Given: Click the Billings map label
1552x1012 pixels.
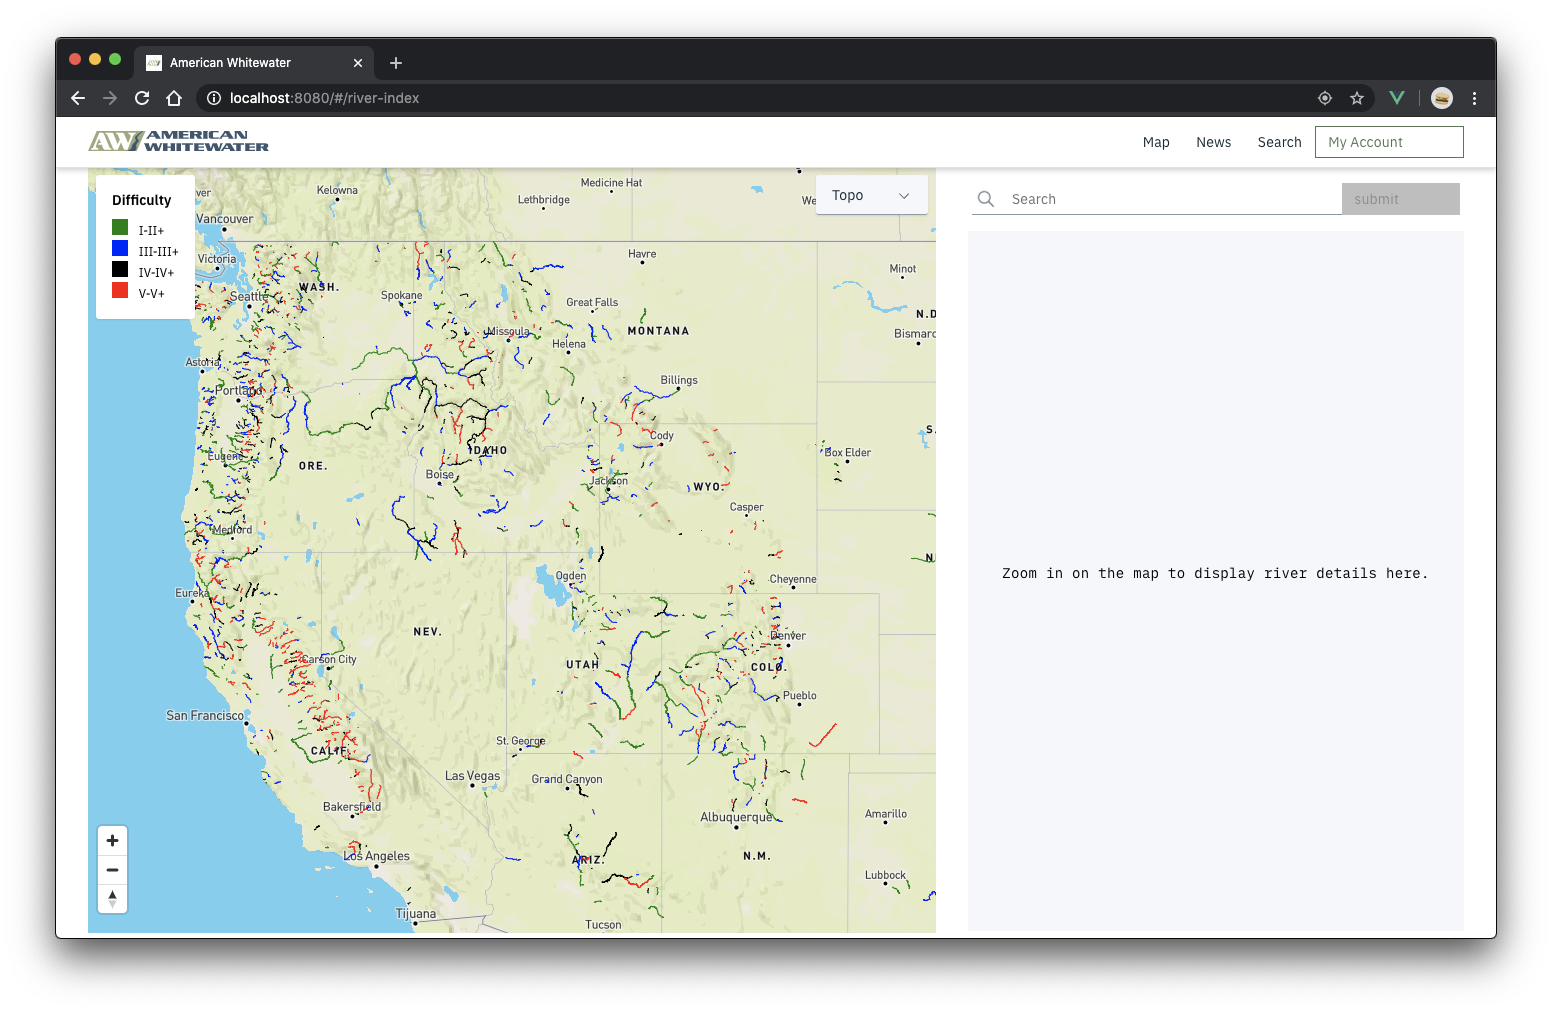Looking at the screenshot, I should pyautogui.click(x=679, y=380).
